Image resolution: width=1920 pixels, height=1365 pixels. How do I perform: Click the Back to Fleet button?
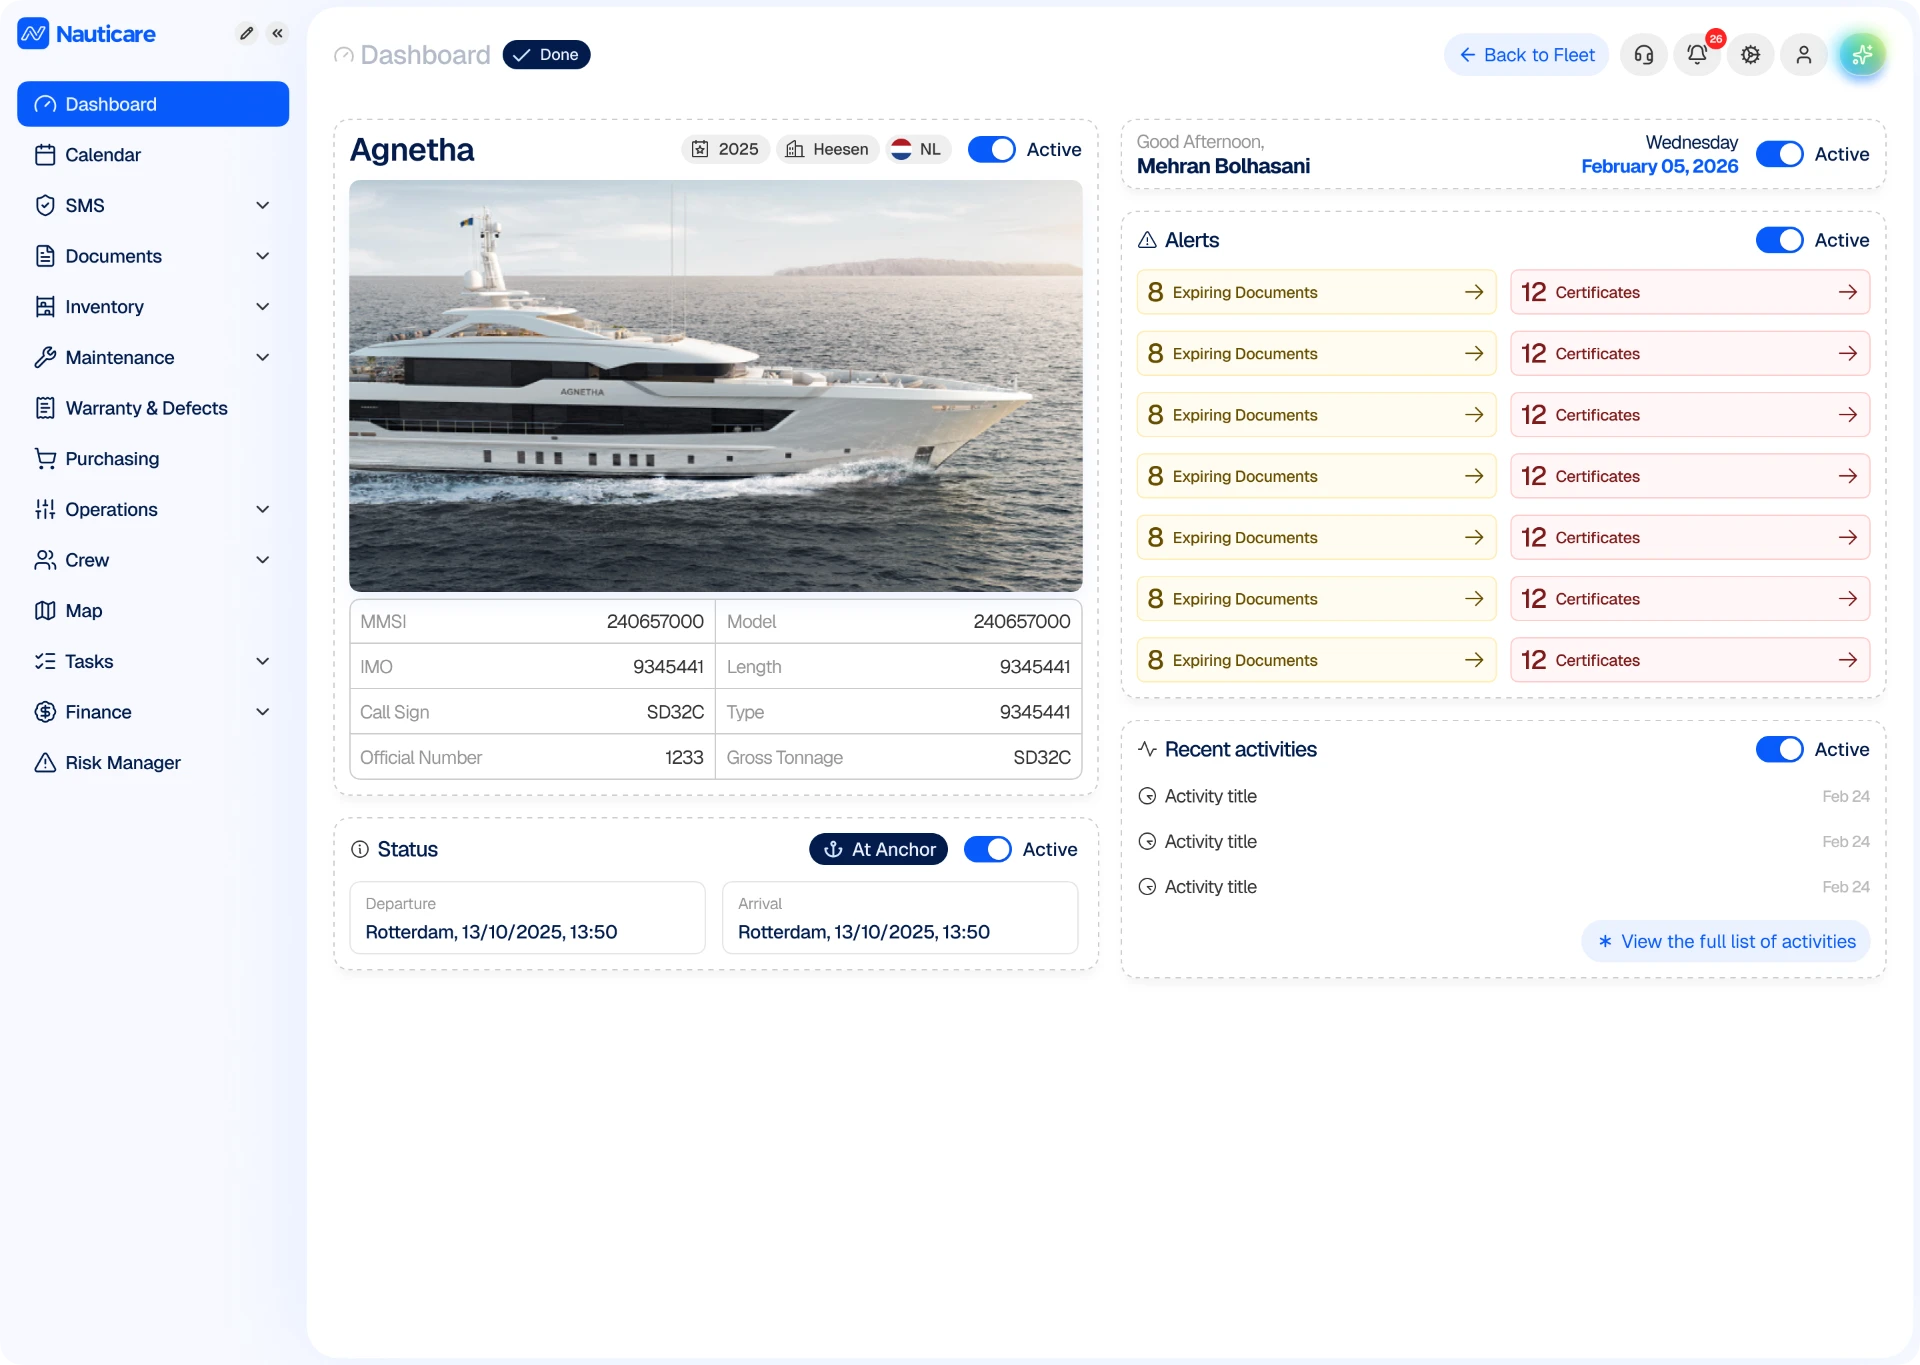click(1526, 55)
